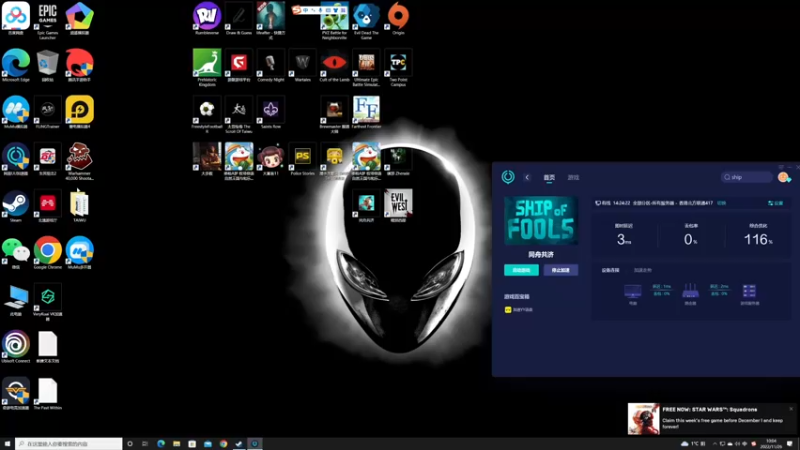
Task: Stop acceleration with the 停止加速 button
Action: tap(561, 270)
